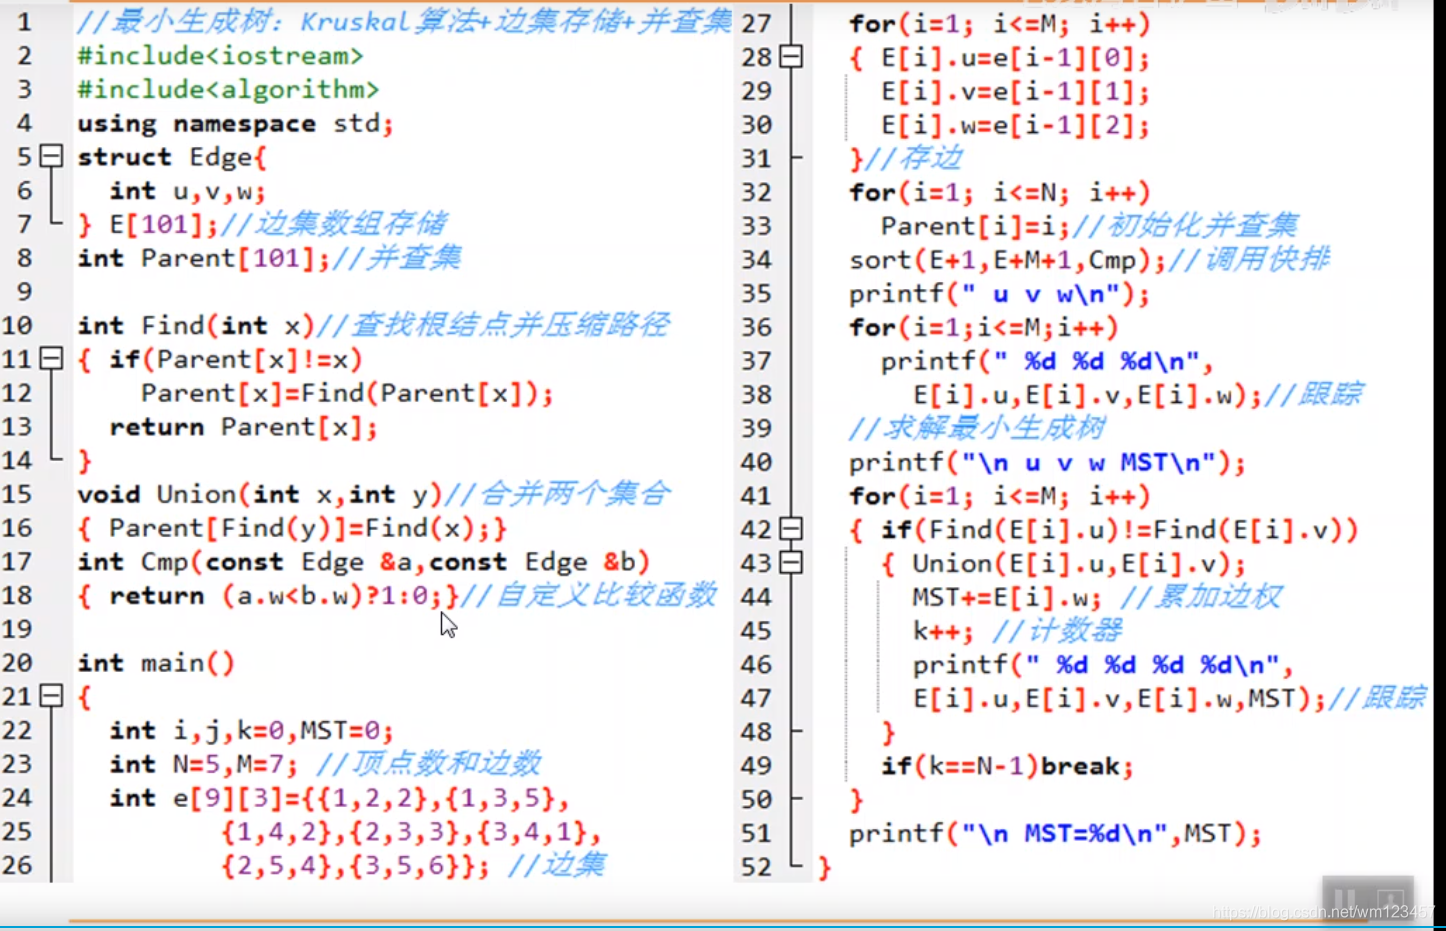Viewport: 1446px width, 931px height.
Task: Click 'printf(" u v w\n");' on line 35
Action: pos(1000,294)
